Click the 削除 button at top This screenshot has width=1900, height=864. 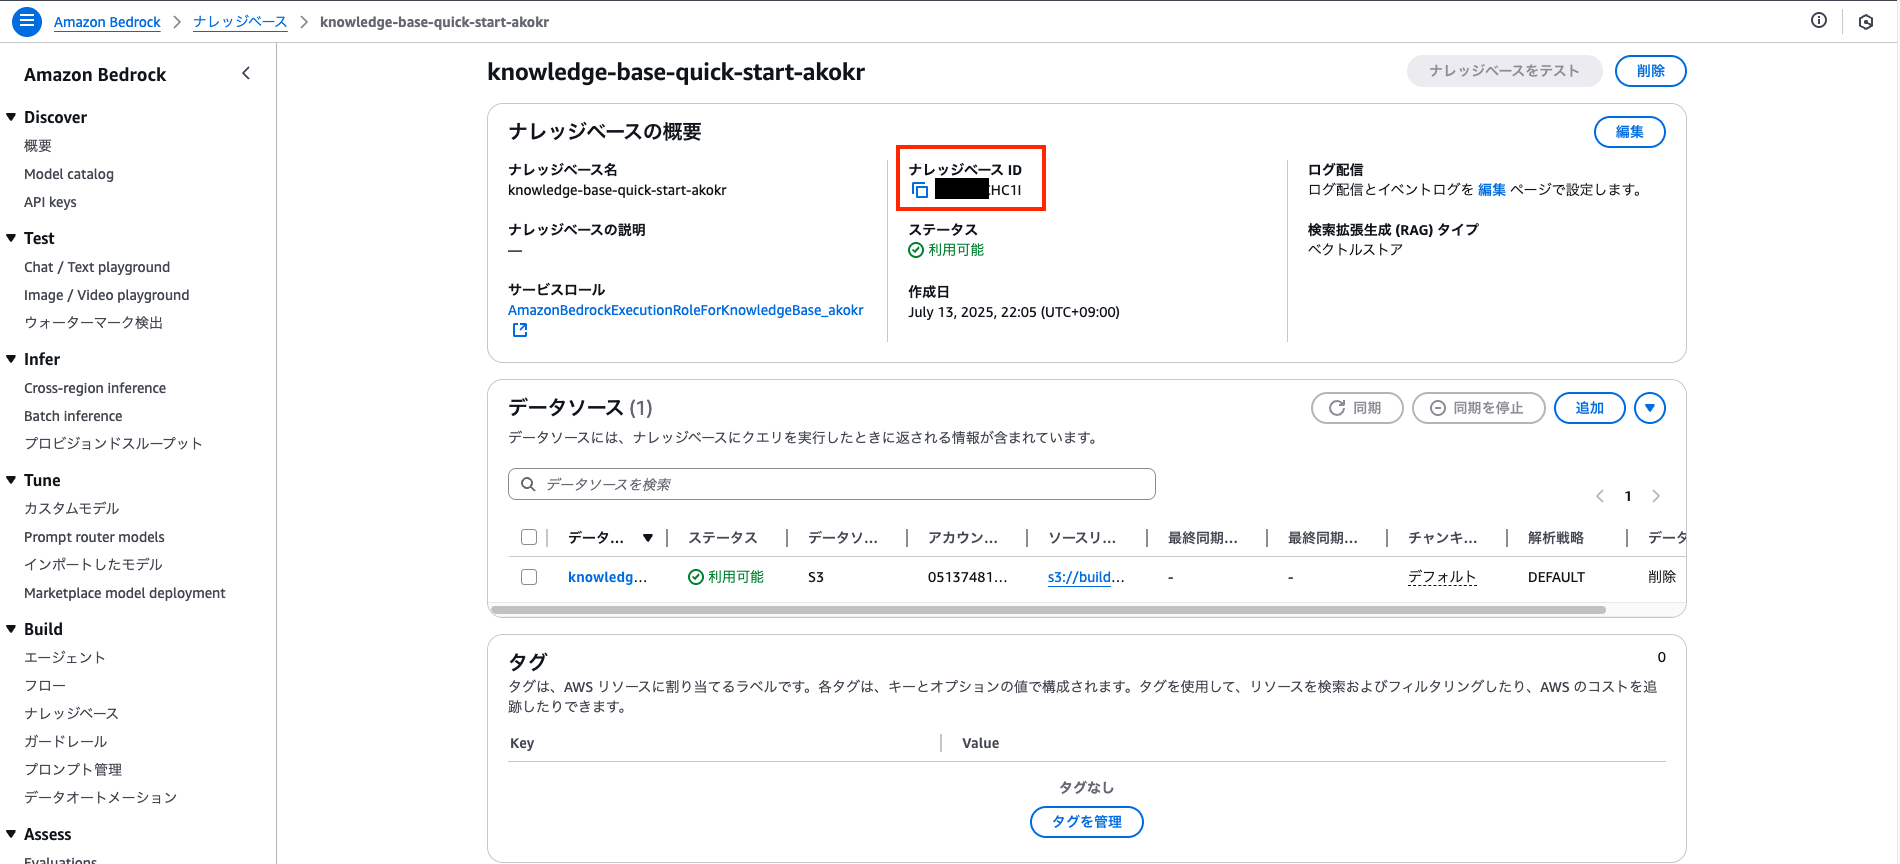pyautogui.click(x=1650, y=71)
